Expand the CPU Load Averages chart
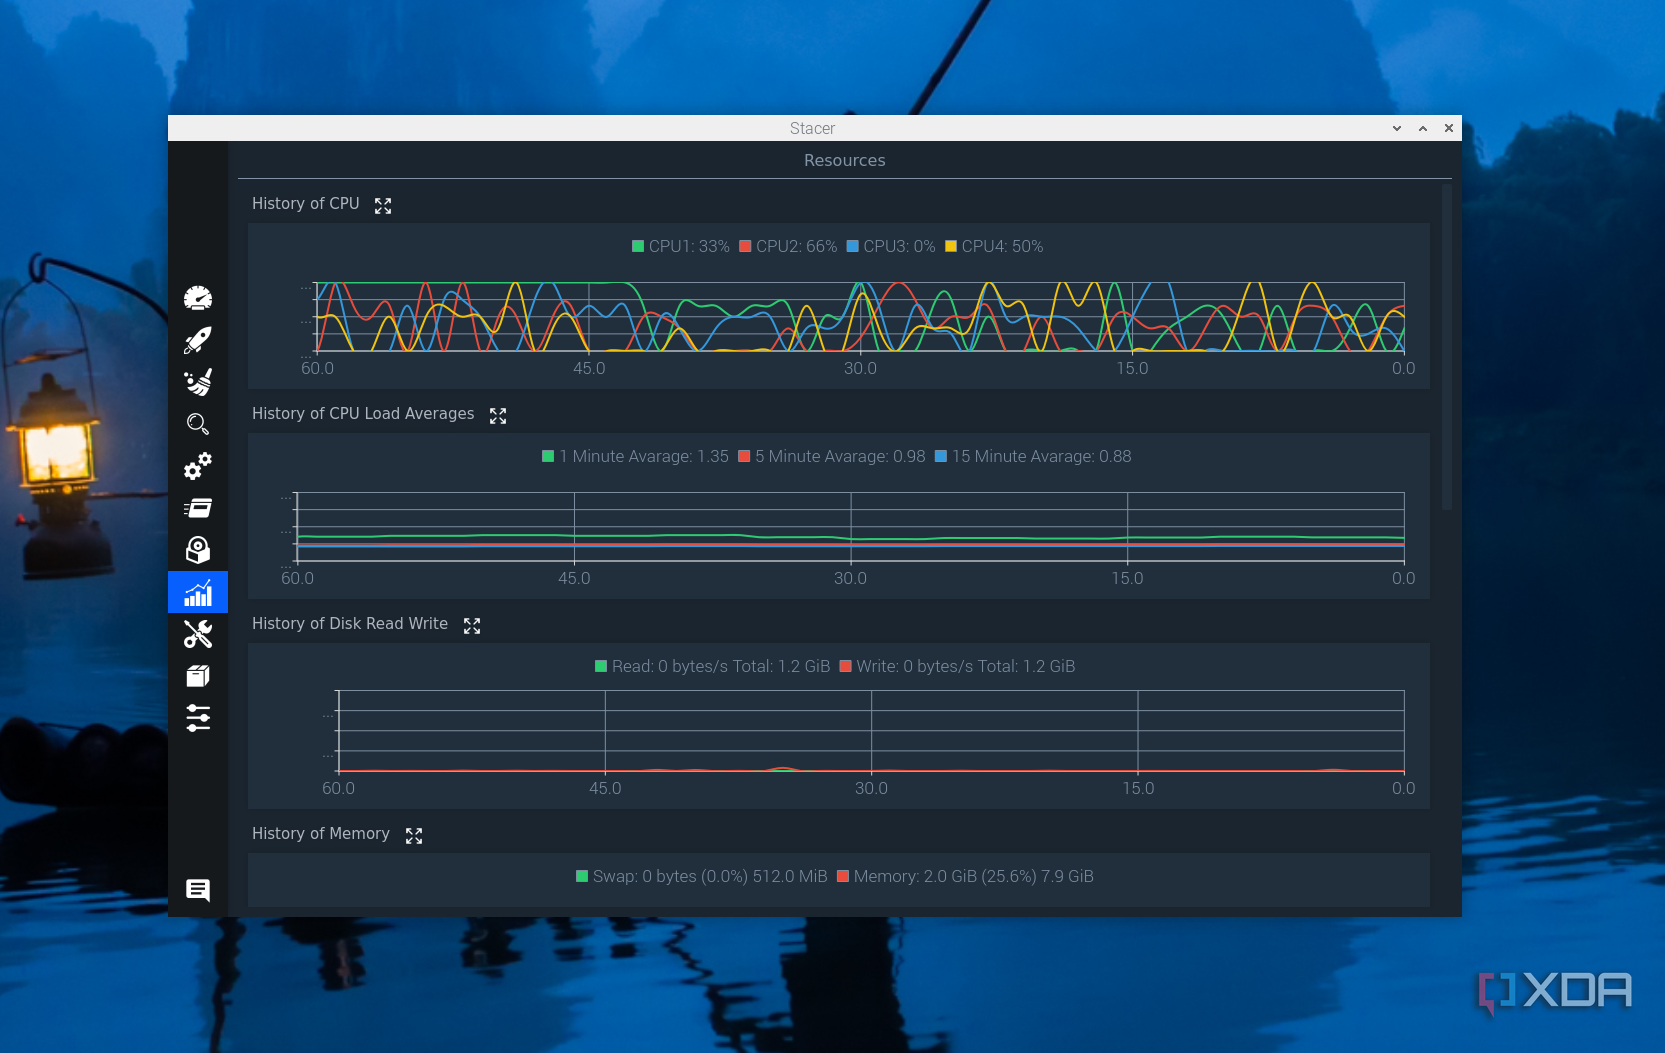This screenshot has height=1053, width=1665. point(498,415)
